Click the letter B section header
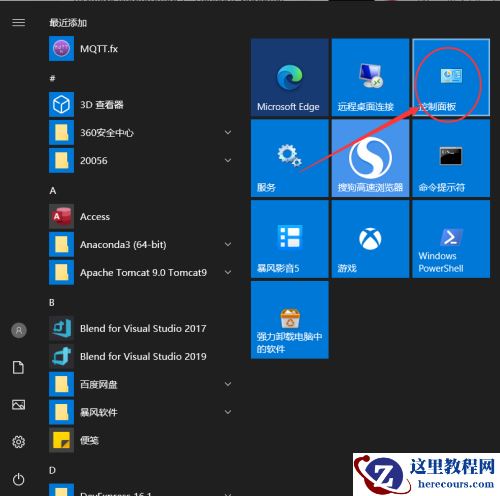 point(52,303)
